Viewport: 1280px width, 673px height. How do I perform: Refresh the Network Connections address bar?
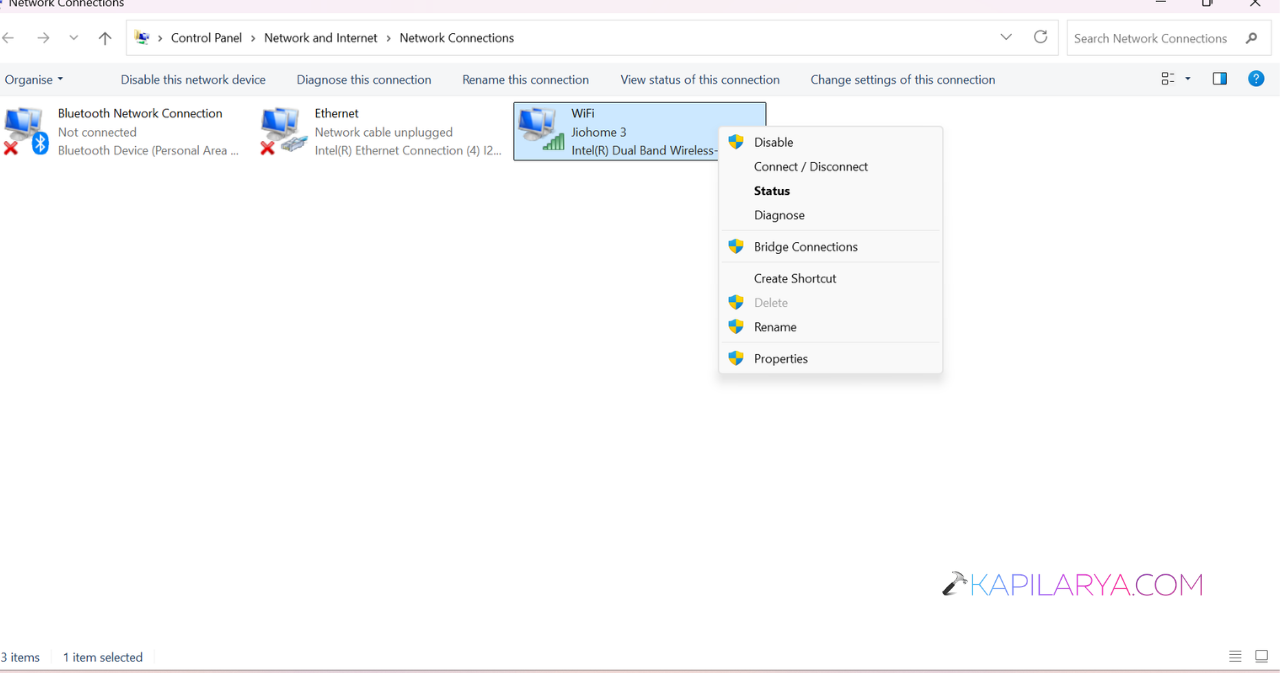(x=1040, y=37)
